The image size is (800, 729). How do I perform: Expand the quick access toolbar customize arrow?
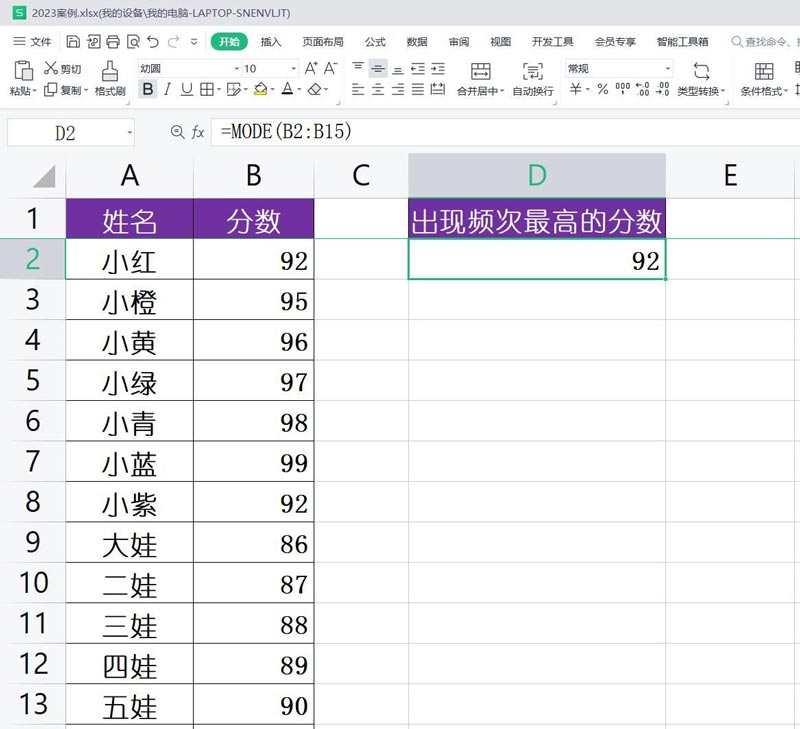(194, 41)
